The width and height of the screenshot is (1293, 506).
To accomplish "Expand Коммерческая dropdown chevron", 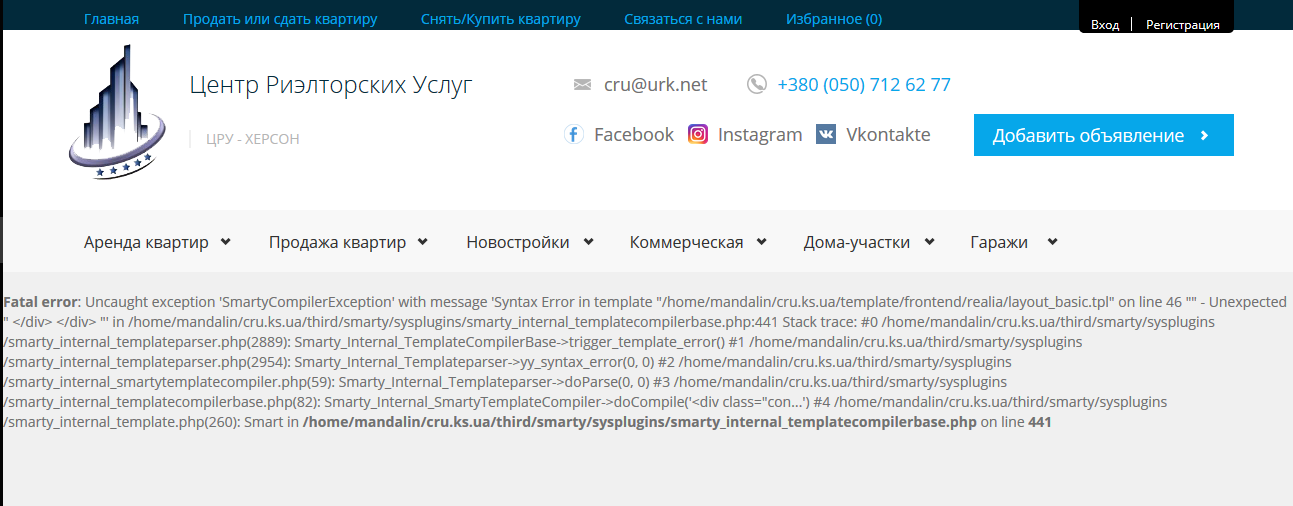I will tap(762, 242).
